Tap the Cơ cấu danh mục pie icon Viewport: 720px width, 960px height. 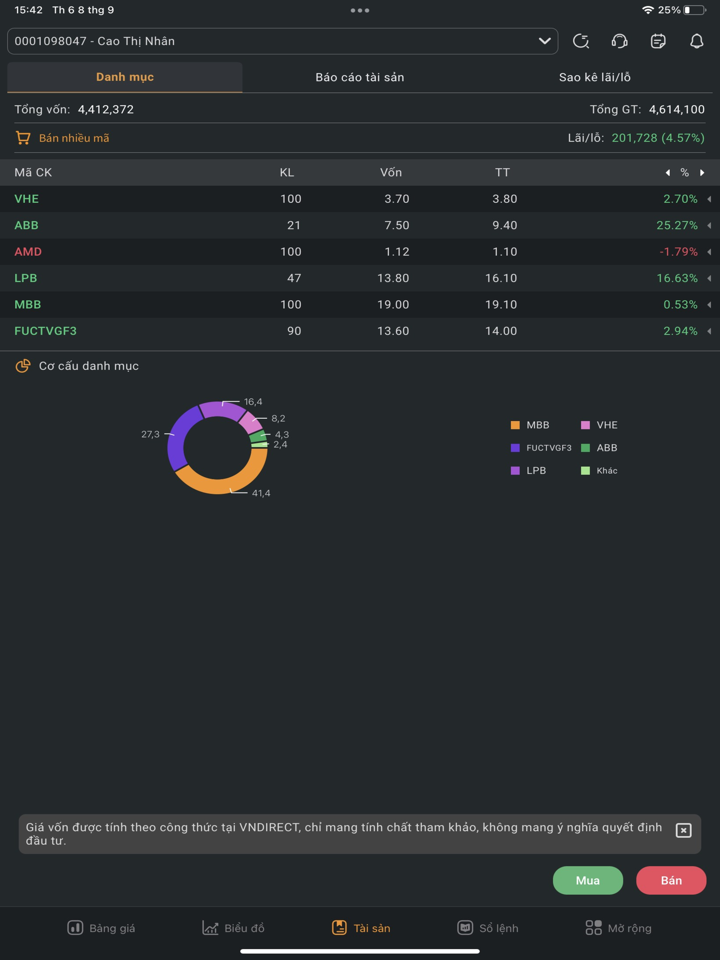(23, 366)
